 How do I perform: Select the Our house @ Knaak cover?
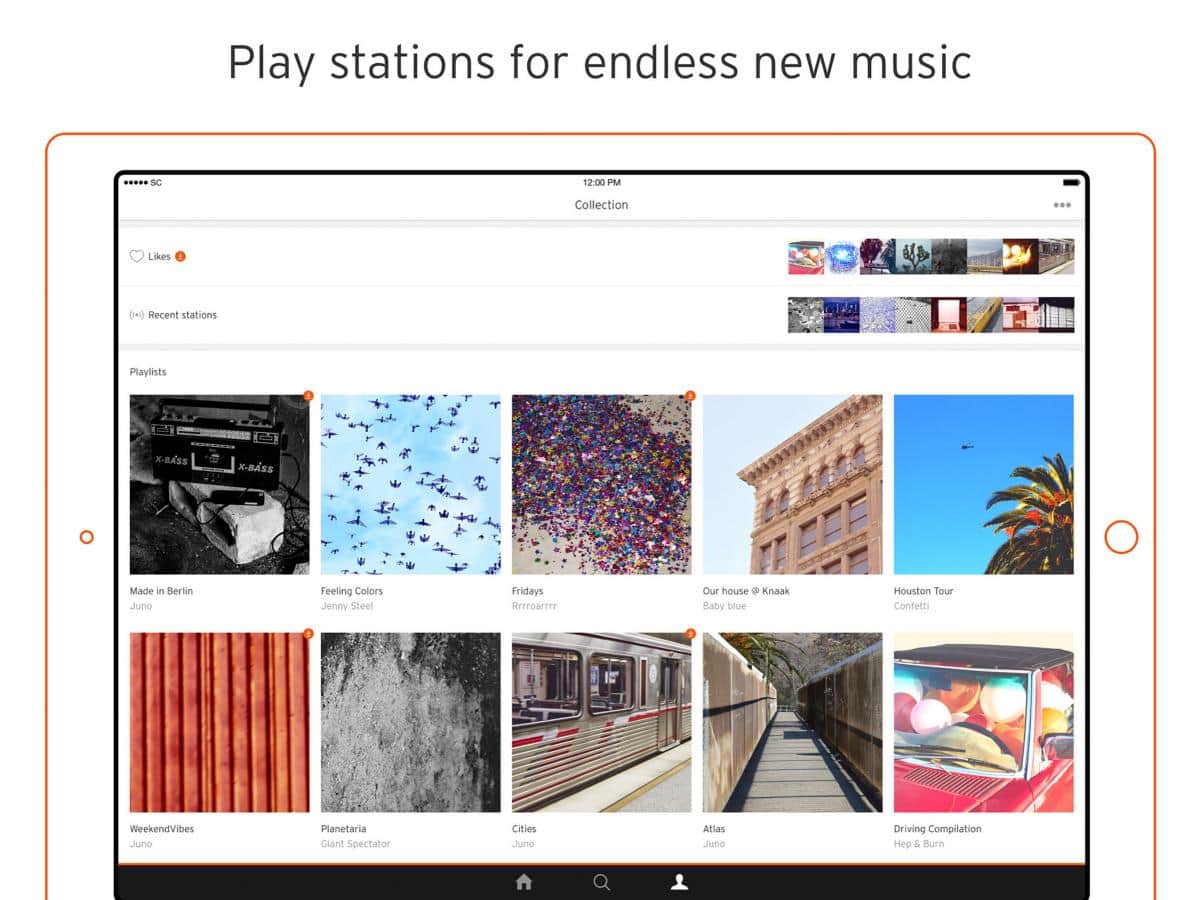pos(792,484)
